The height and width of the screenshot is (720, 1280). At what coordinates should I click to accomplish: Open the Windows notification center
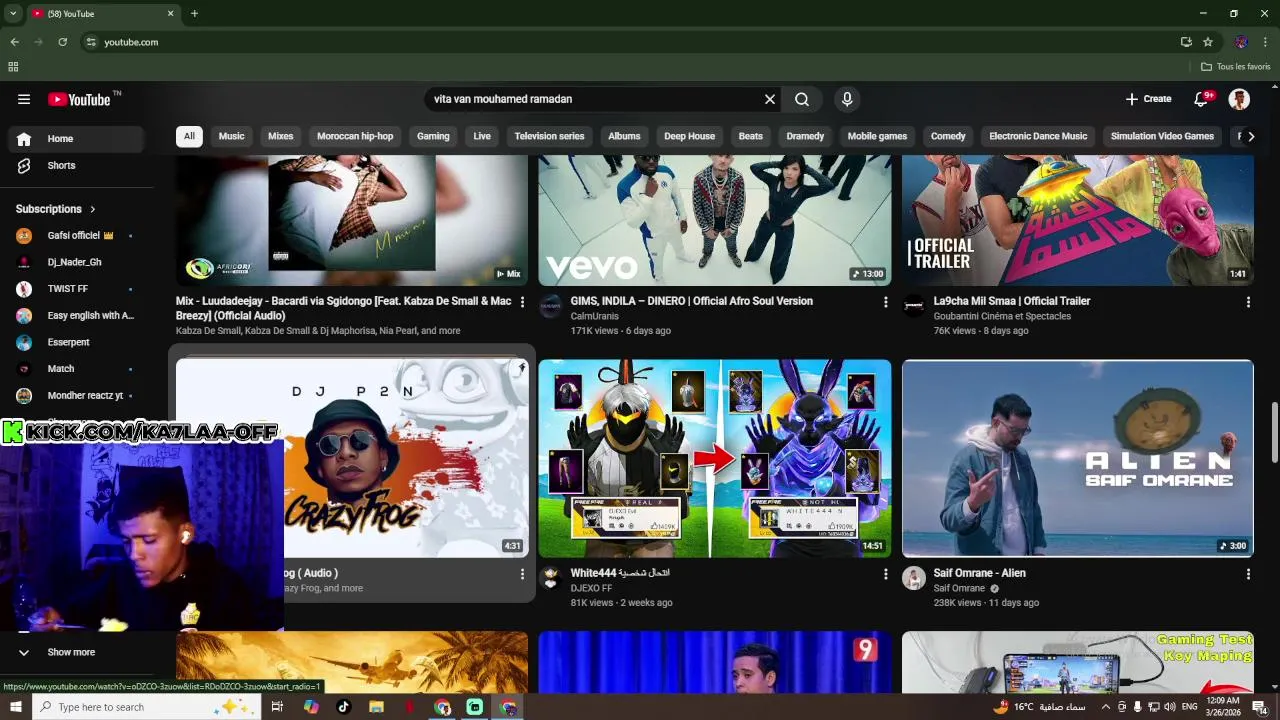(1260, 707)
